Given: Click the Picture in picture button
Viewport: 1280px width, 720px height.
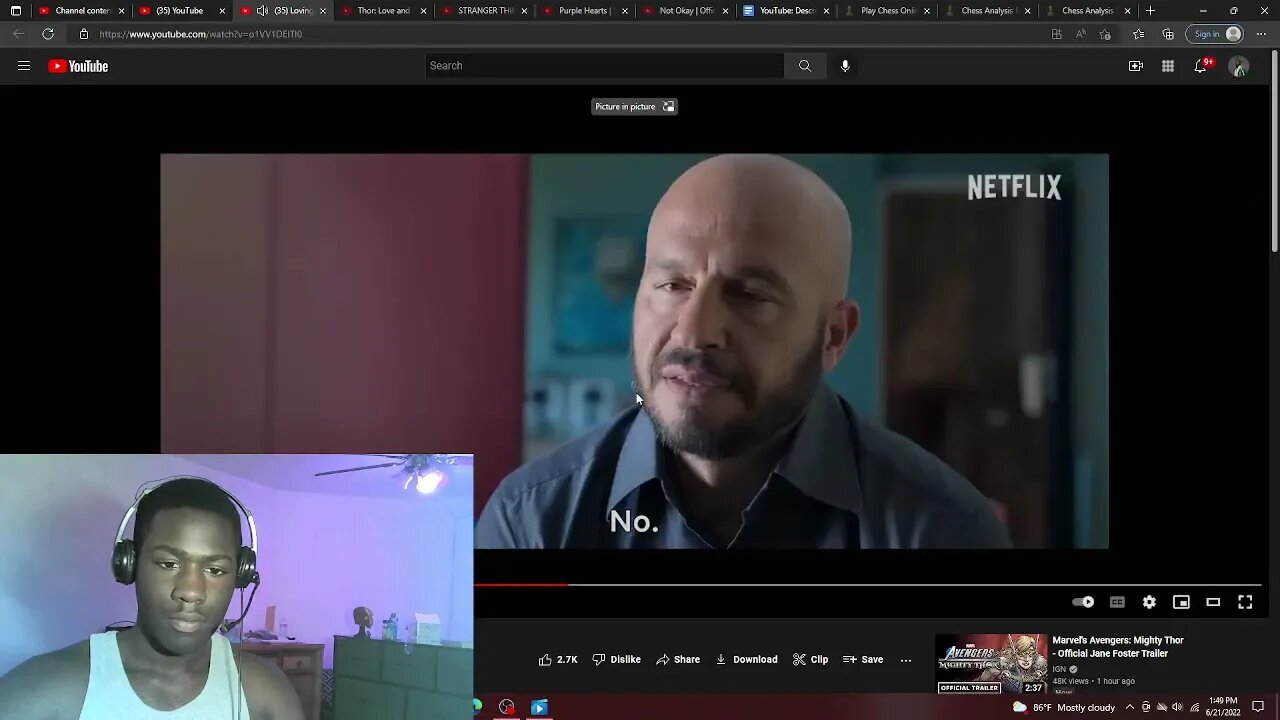Looking at the screenshot, I should click(x=634, y=107).
